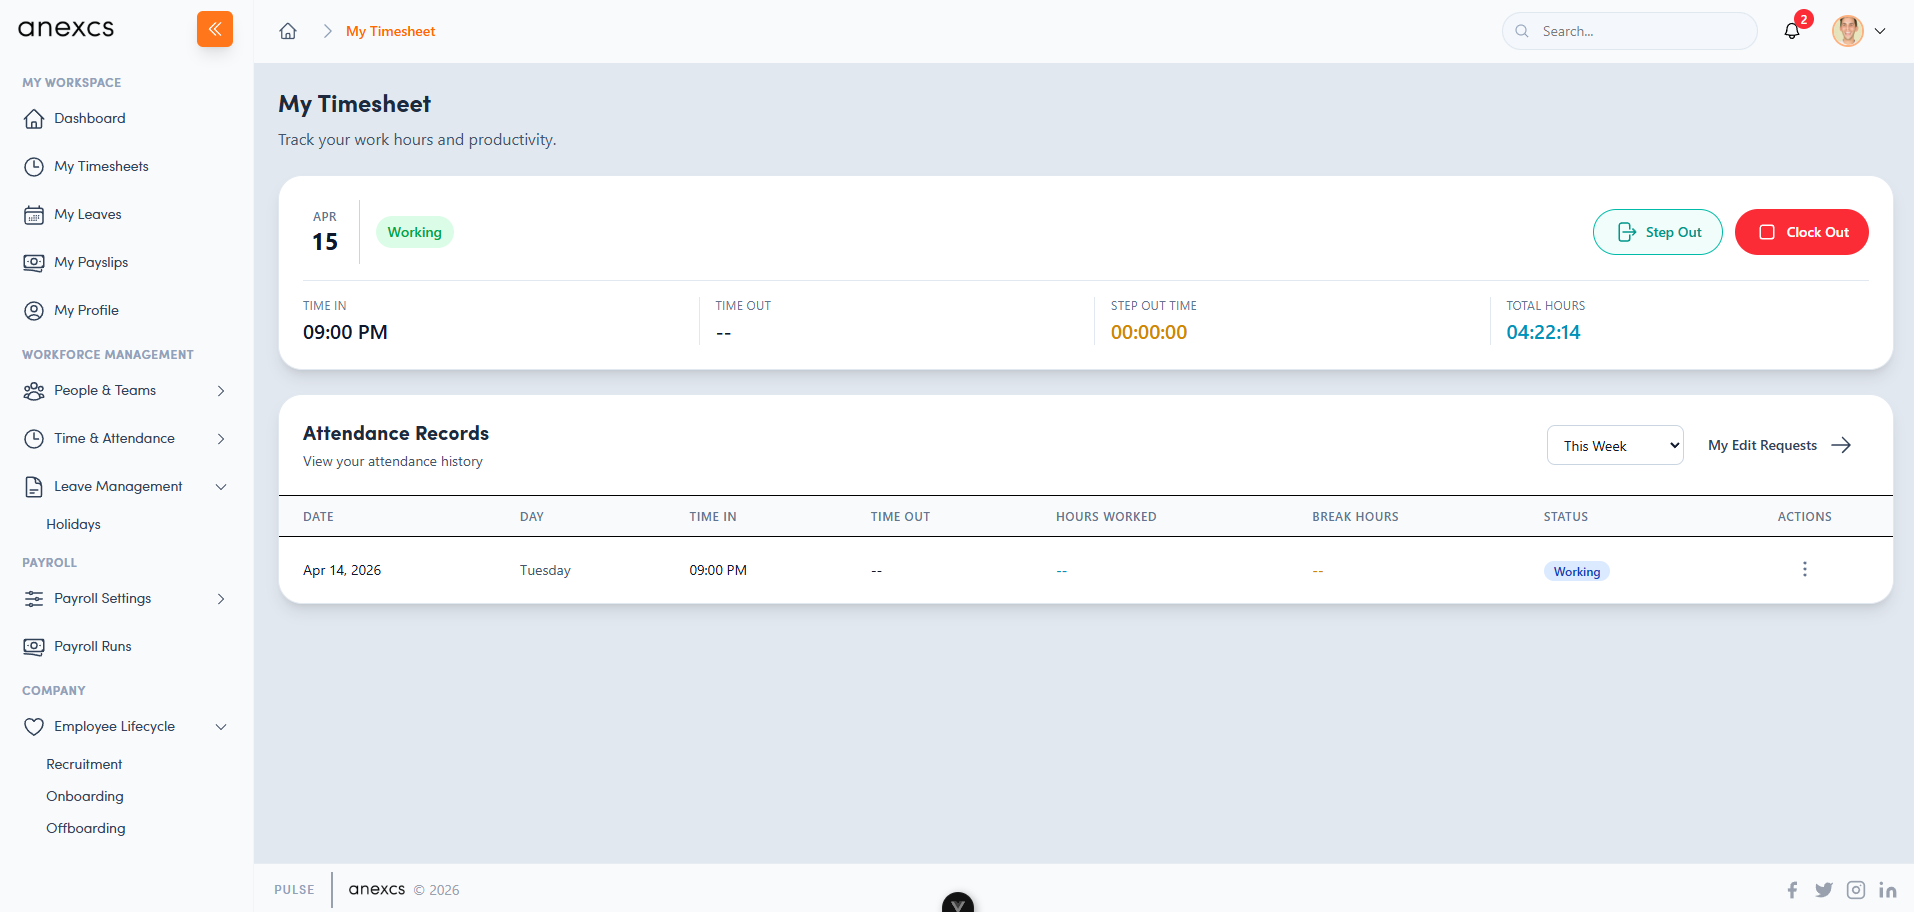This screenshot has height=912, width=1914.
Task: Click the green Working status badge
Action: click(x=414, y=232)
